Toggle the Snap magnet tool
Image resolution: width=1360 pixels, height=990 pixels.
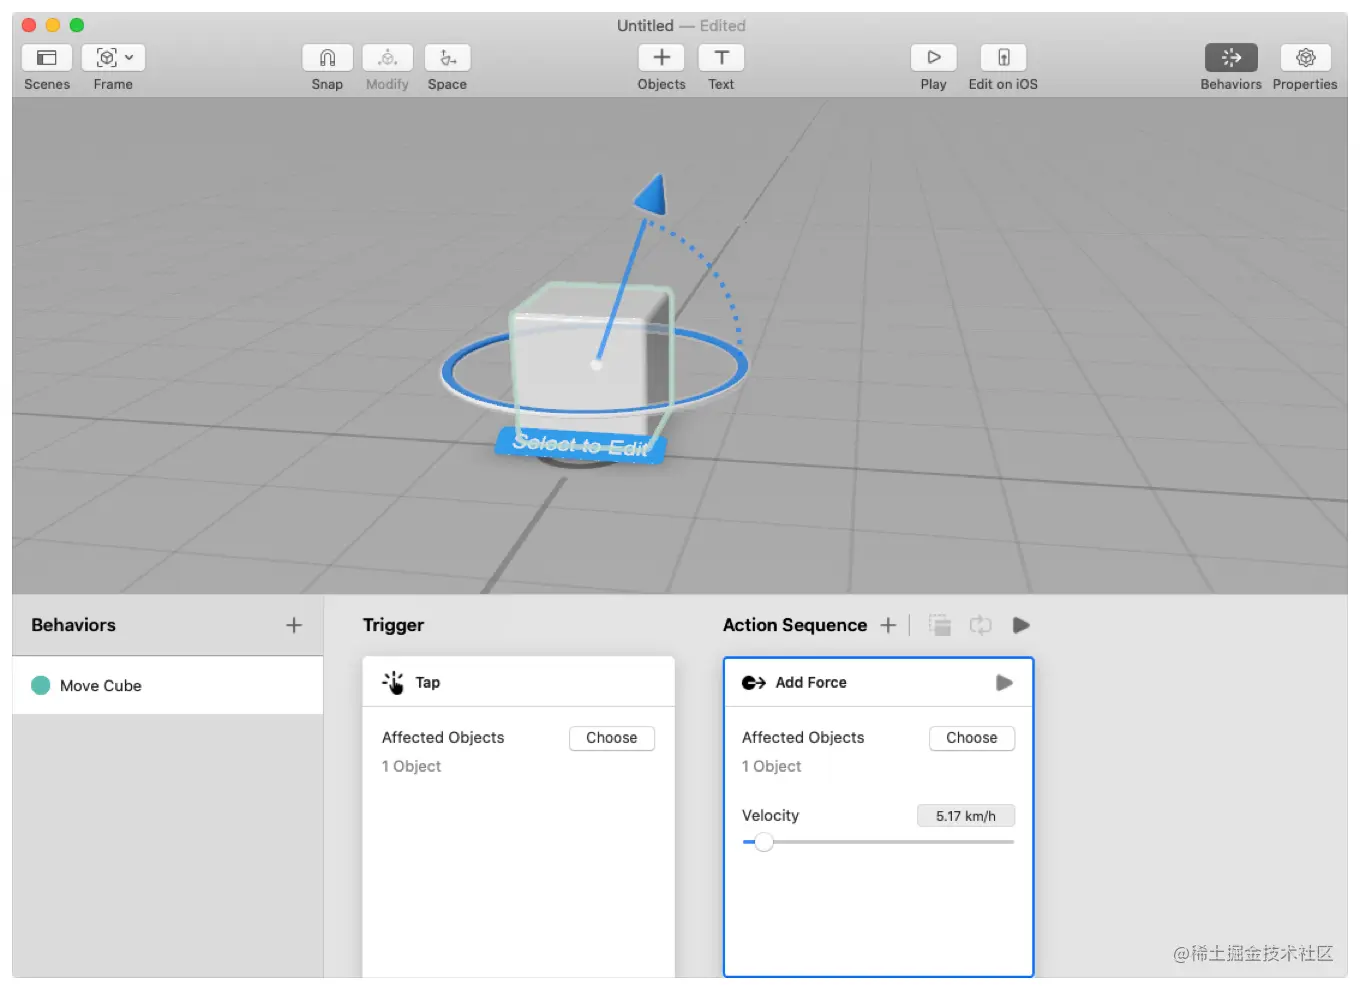327,58
